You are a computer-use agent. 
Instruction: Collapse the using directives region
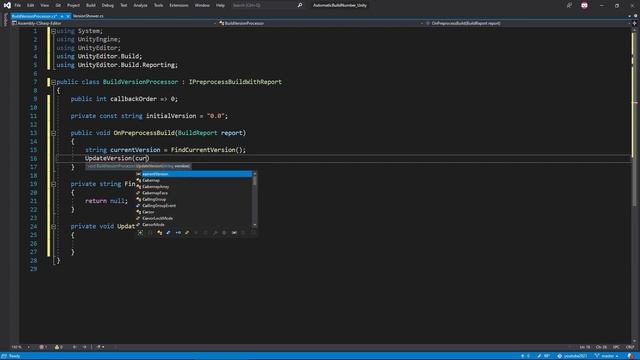pos(53,31)
